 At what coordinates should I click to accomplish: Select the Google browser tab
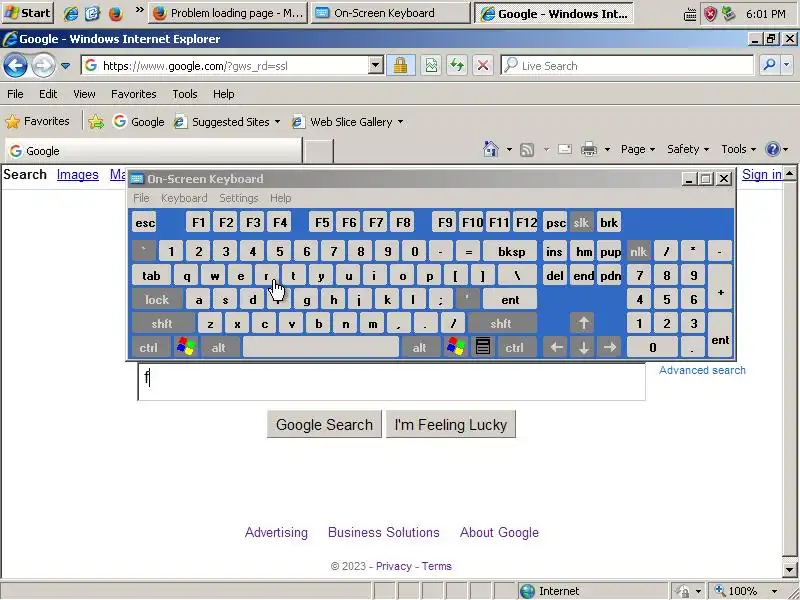[x=153, y=151]
